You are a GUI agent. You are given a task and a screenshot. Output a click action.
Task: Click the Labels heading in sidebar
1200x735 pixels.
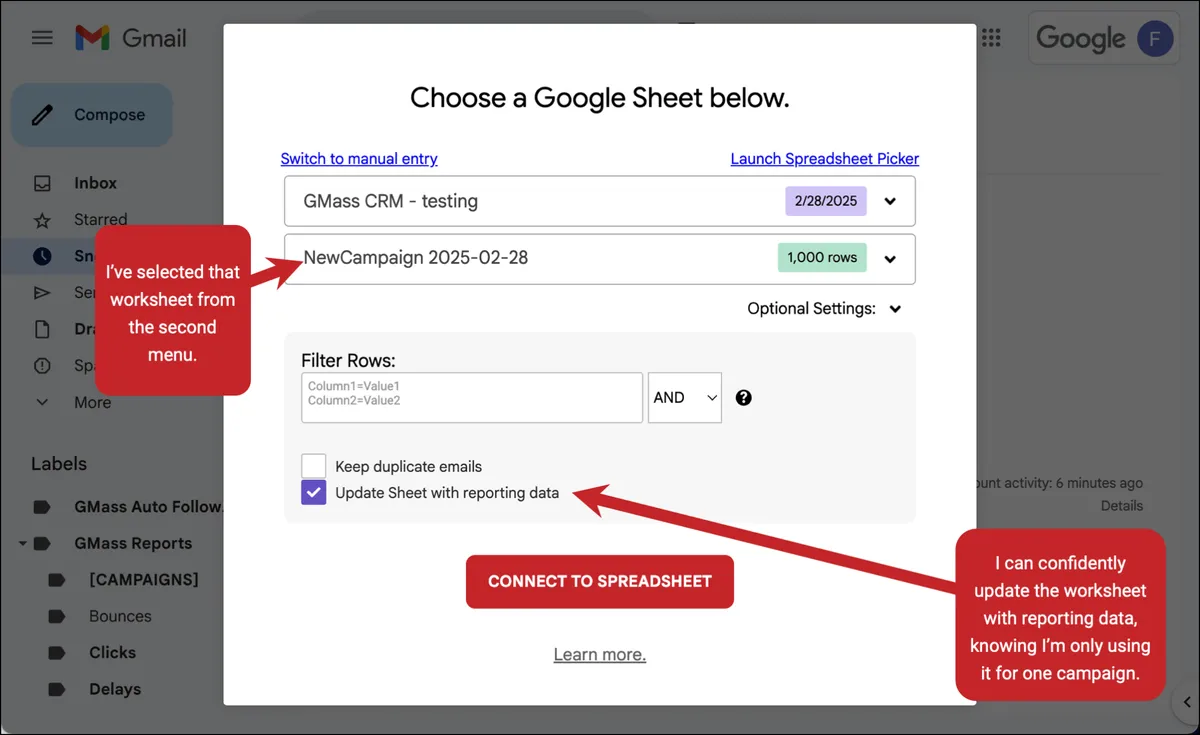point(59,464)
